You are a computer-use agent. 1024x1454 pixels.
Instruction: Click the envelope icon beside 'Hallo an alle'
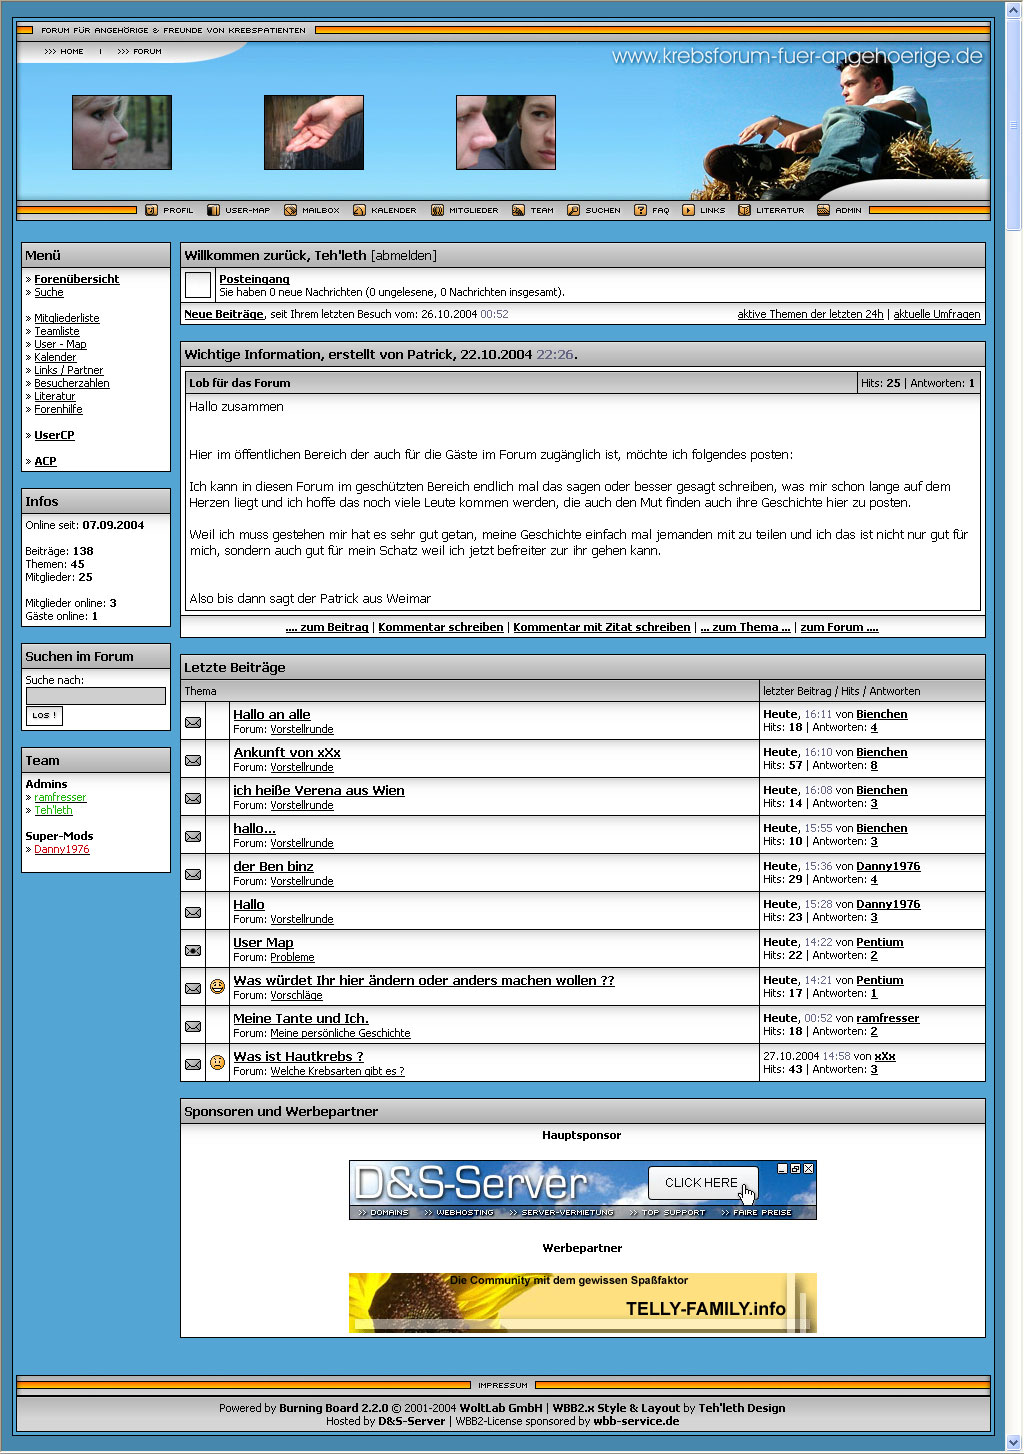click(193, 722)
